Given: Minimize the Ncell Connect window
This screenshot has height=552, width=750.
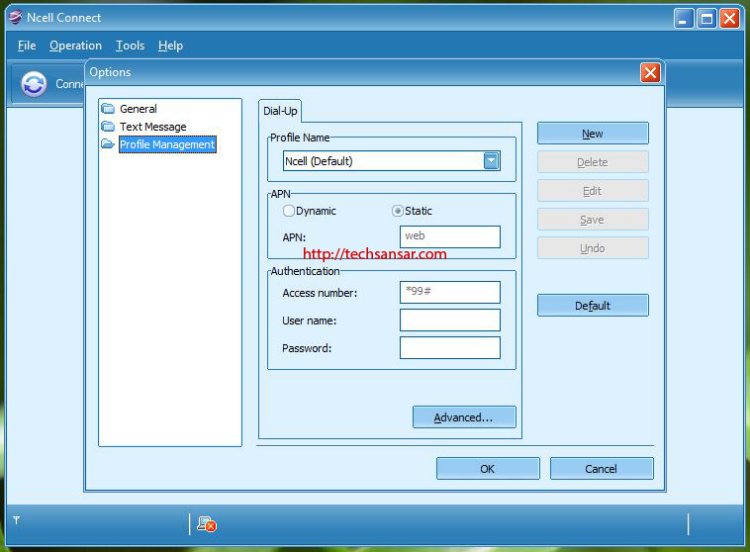Looking at the screenshot, I should click(x=684, y=19).
